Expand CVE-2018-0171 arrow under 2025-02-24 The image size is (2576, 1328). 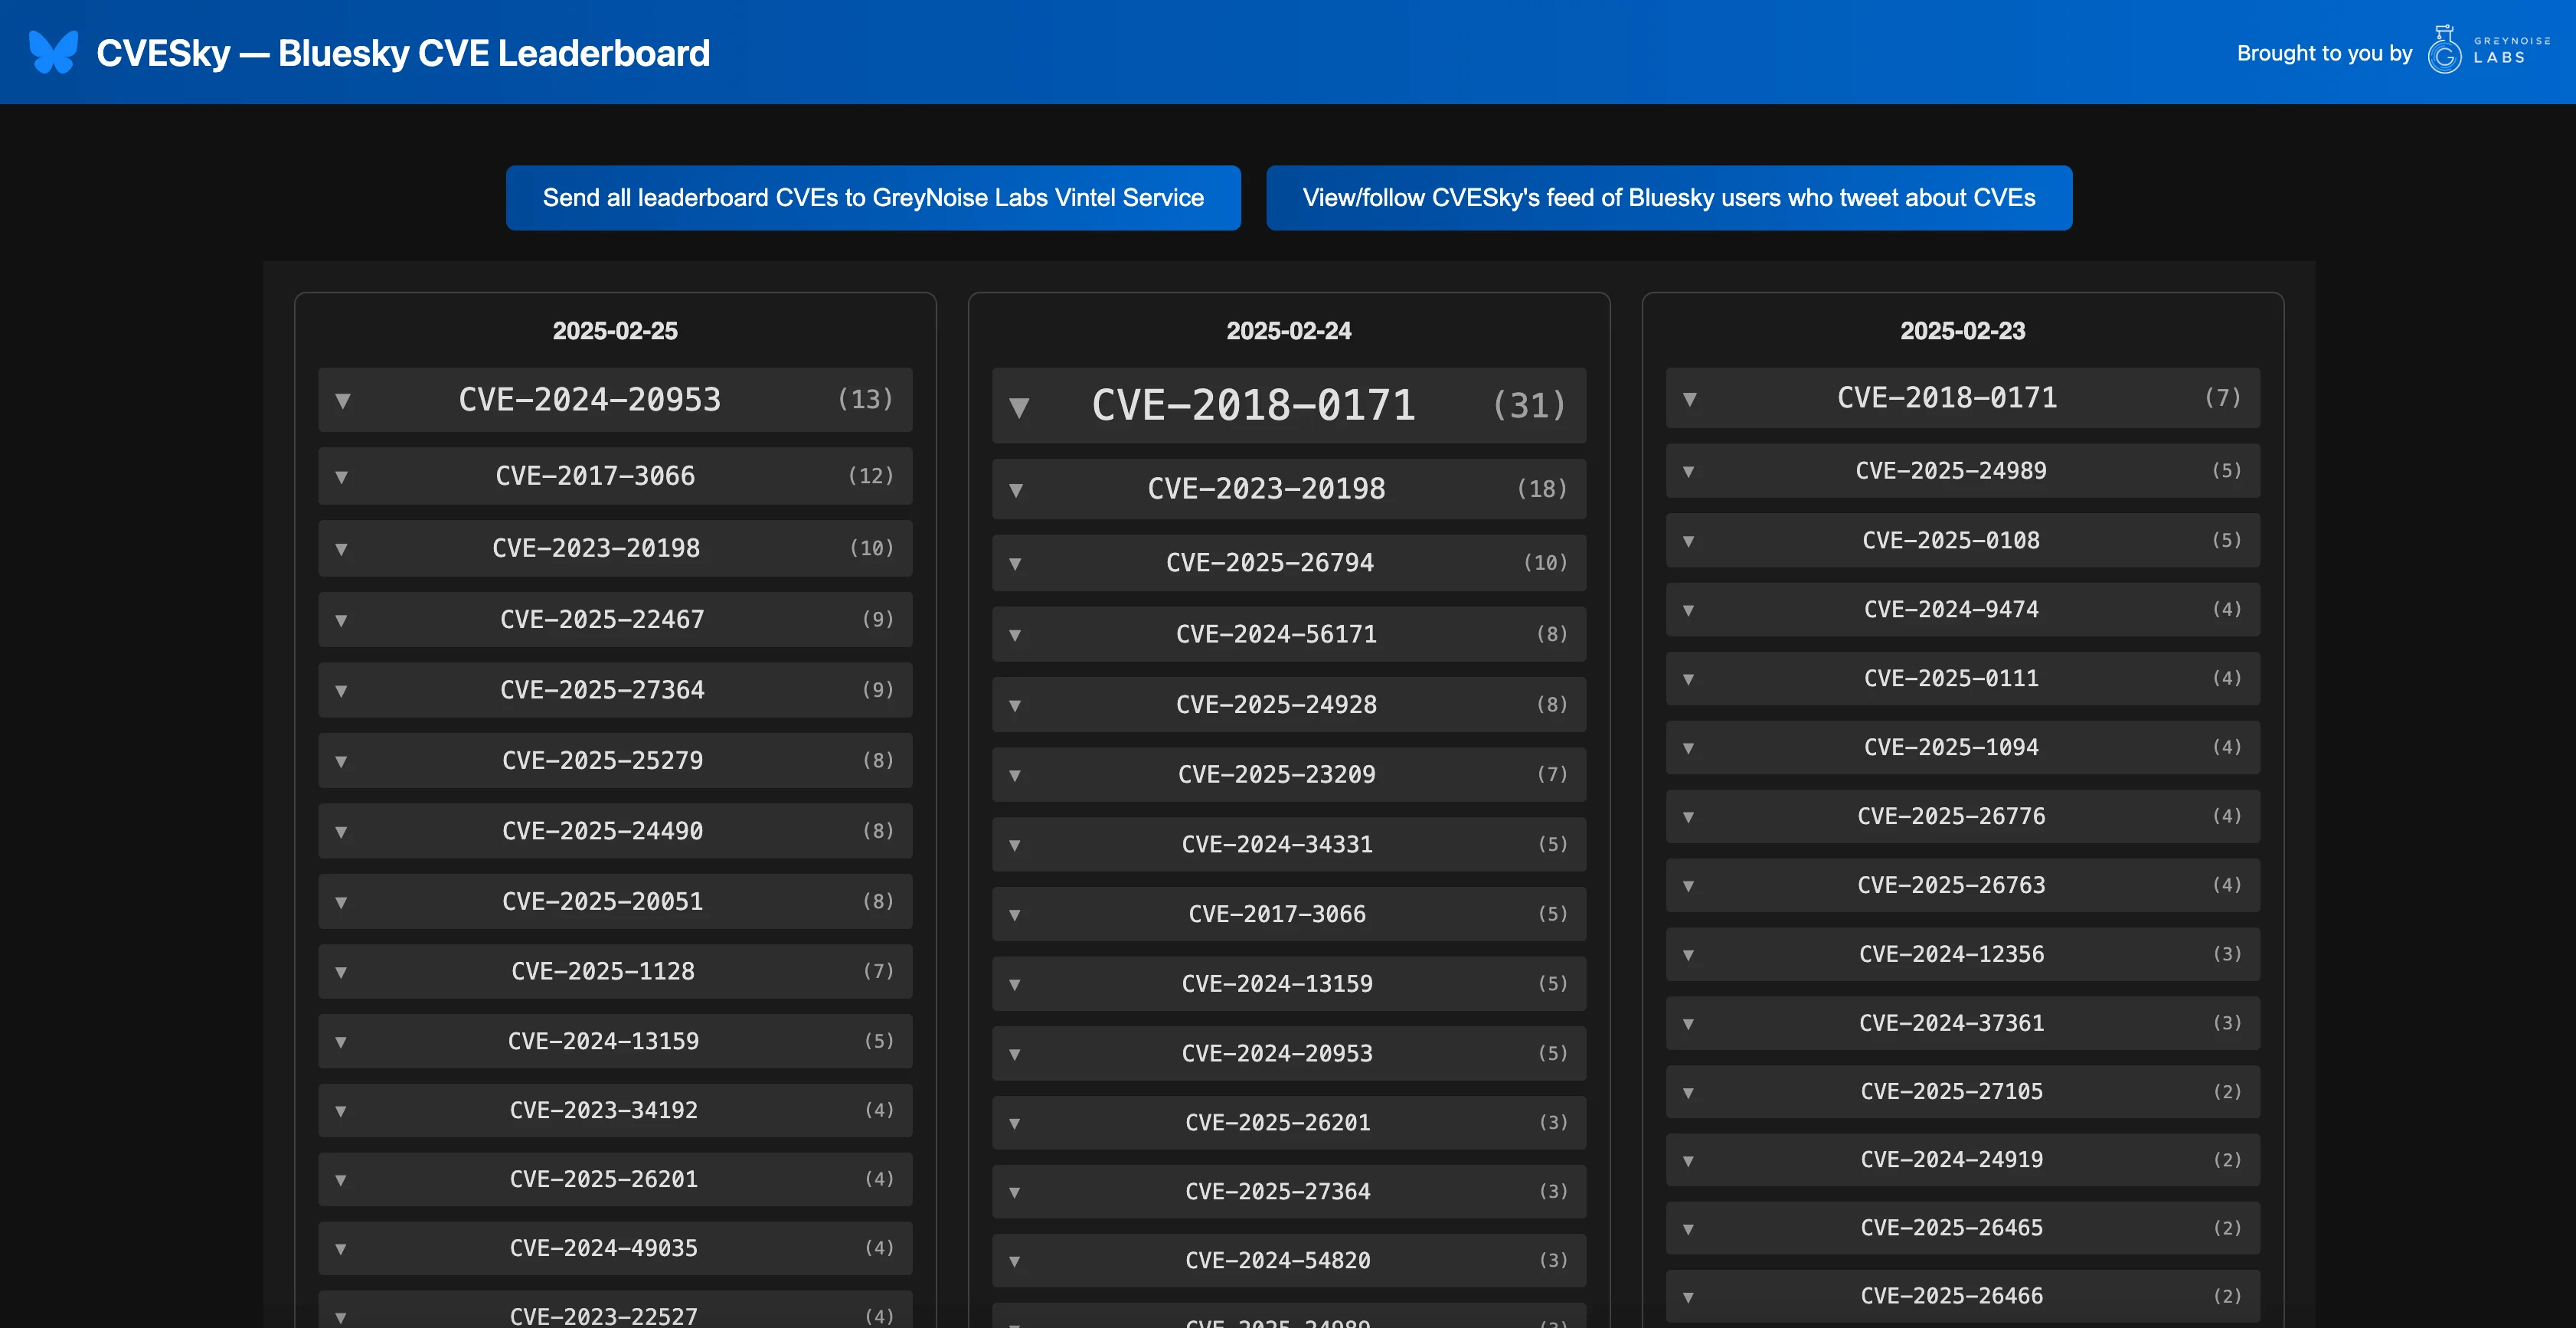point(1019,407)
